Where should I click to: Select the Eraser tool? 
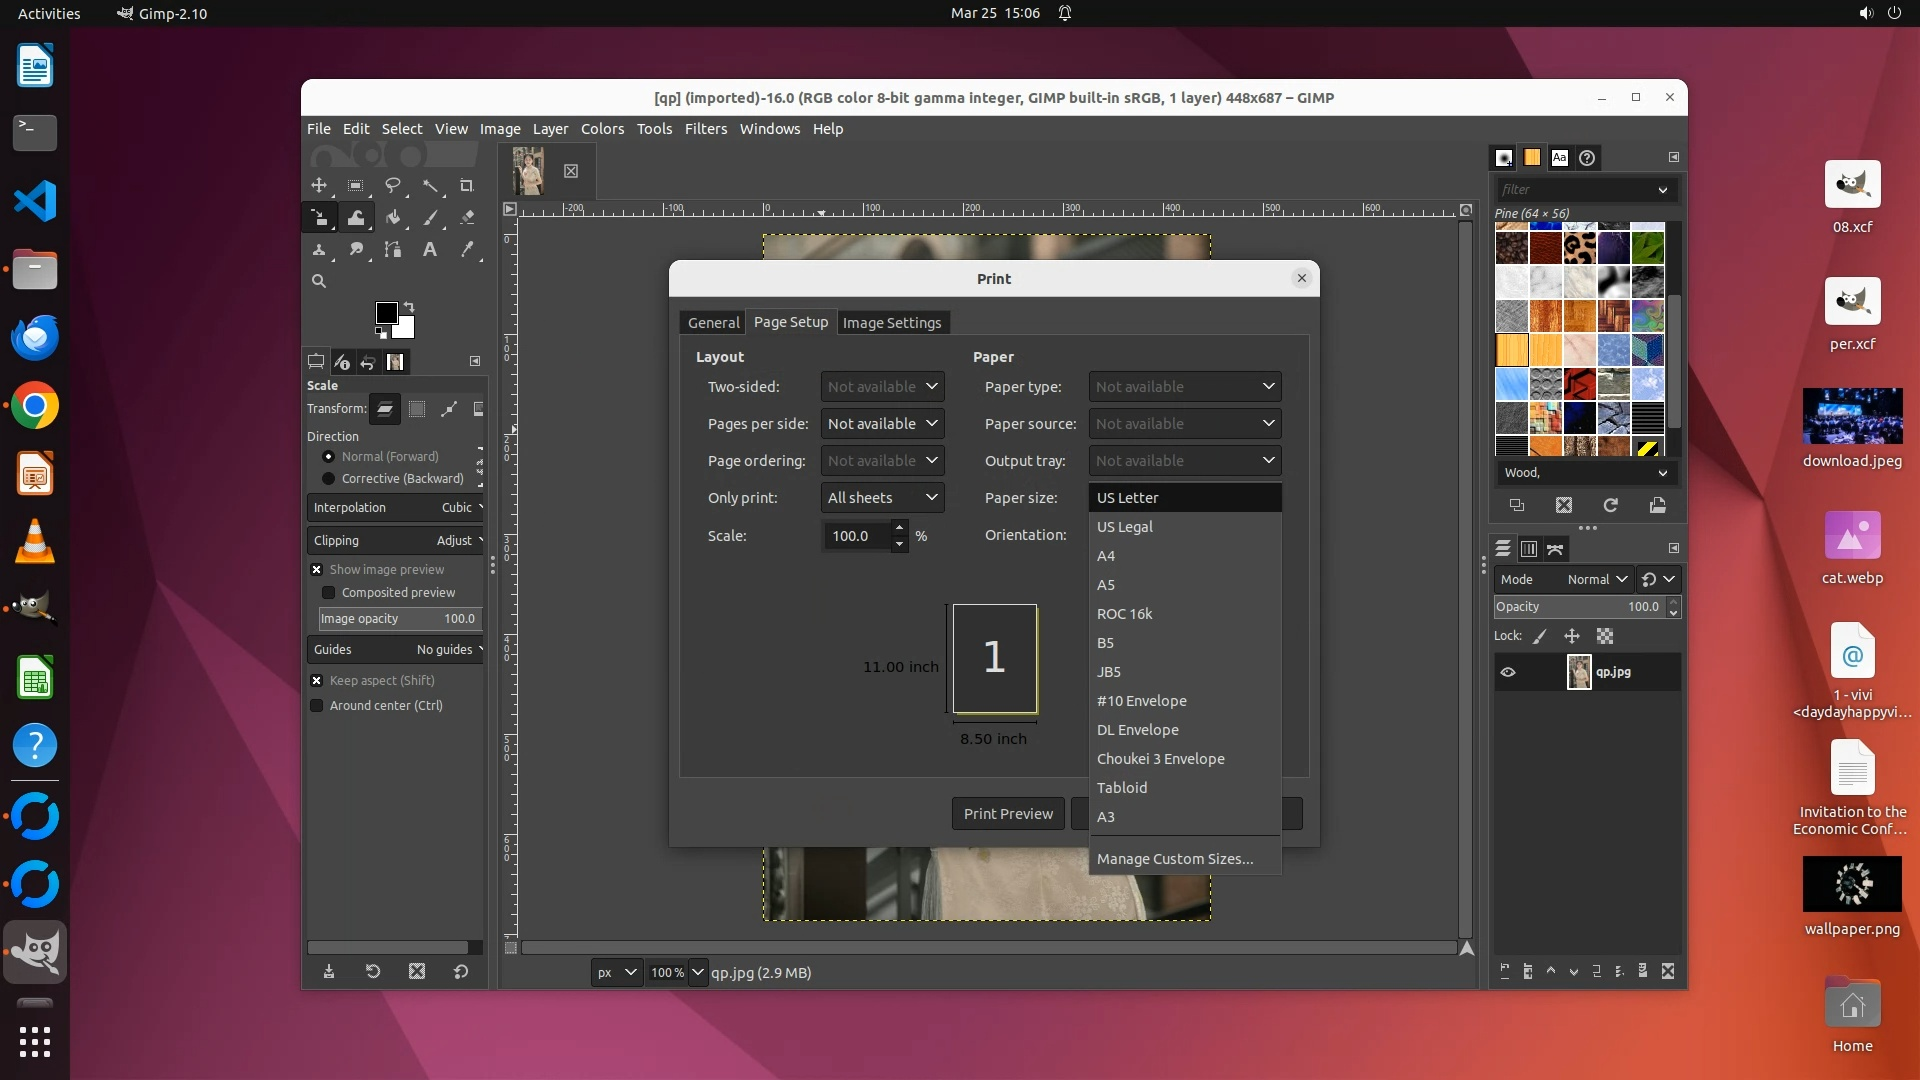point(467,218)
